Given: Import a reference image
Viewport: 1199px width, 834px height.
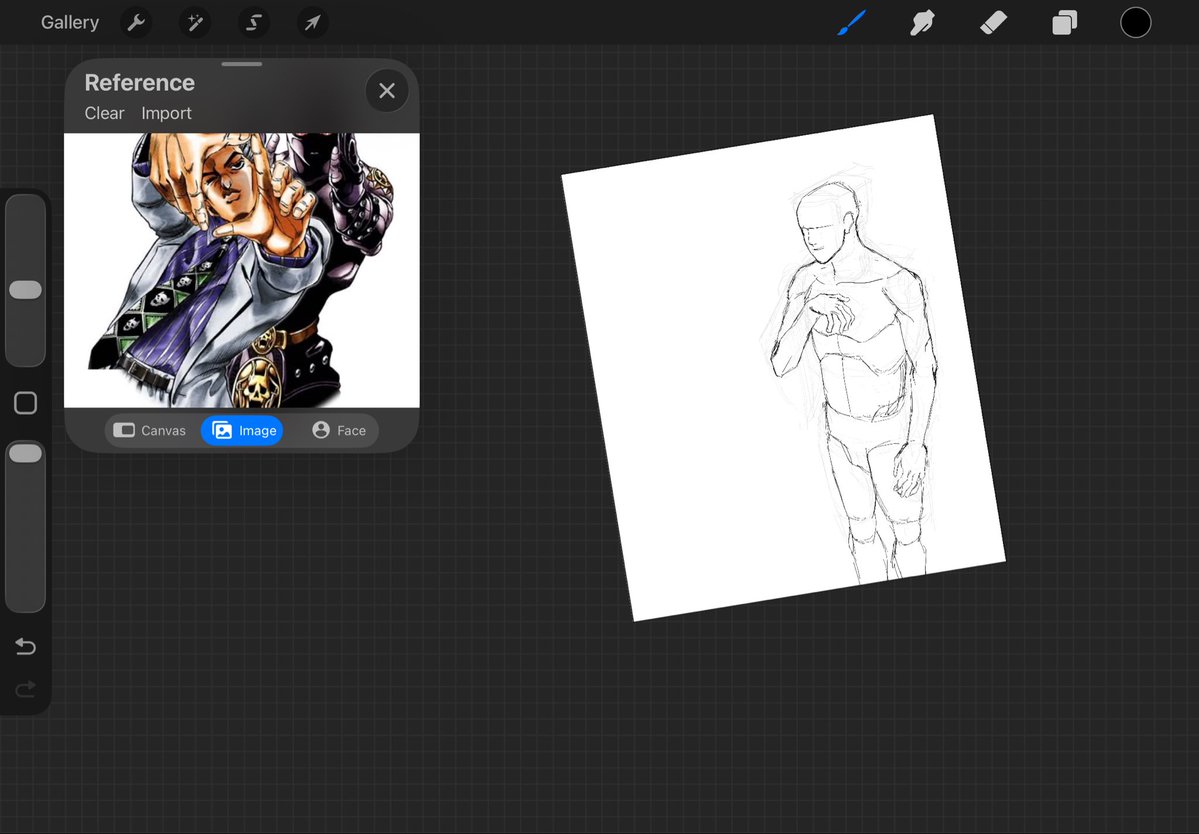Looking at the screenshot, I should 166,113.
